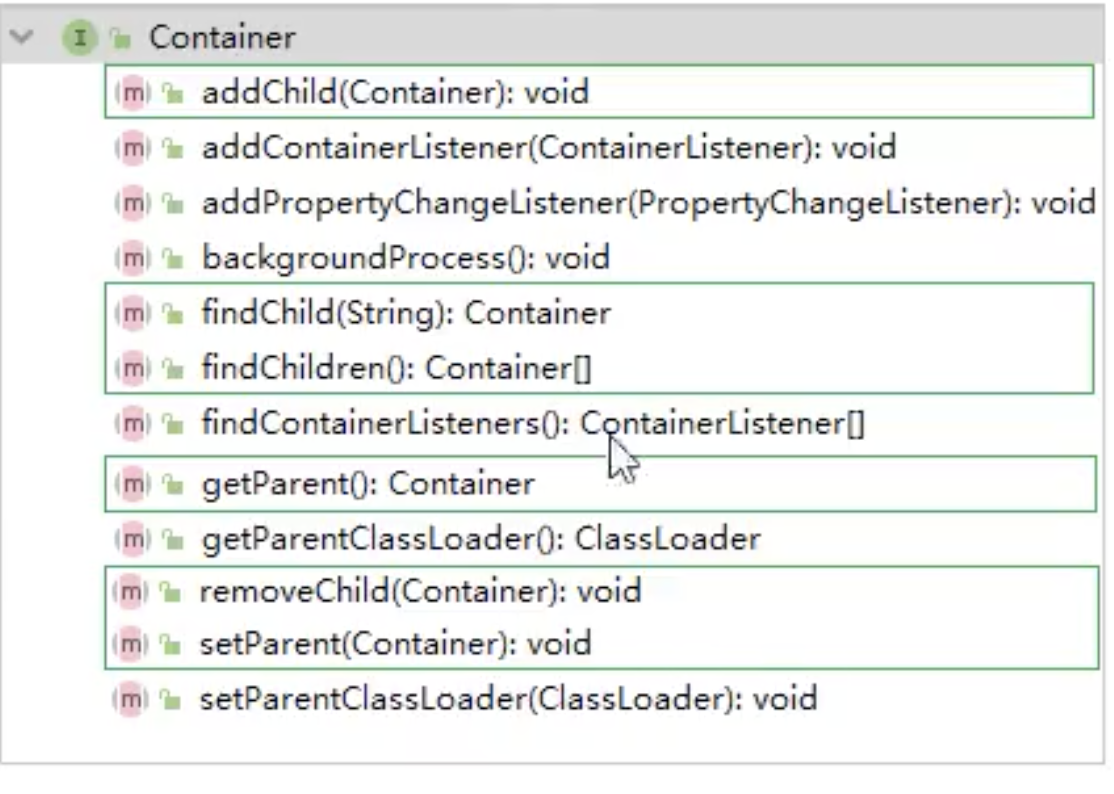
Task: Select backgroundProcess(): void method
Action: click(x=406, y=258)
